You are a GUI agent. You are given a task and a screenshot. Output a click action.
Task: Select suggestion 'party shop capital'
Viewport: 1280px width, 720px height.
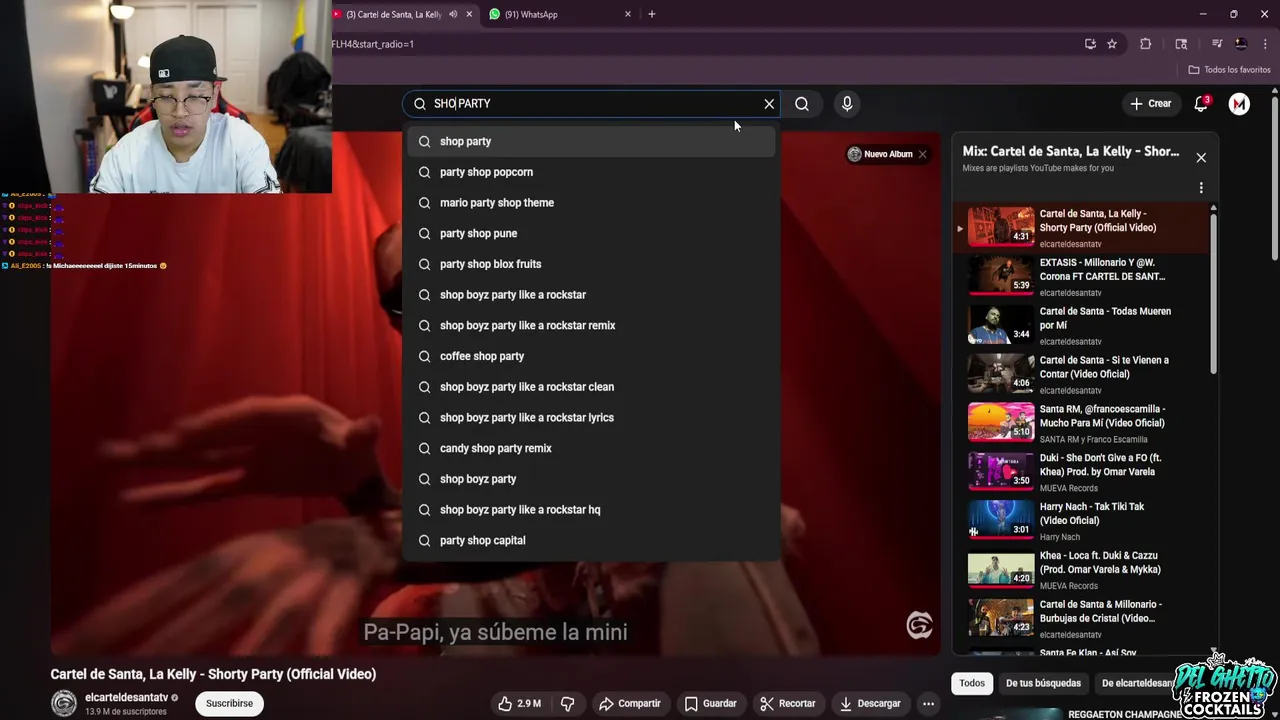click(591, 541)
